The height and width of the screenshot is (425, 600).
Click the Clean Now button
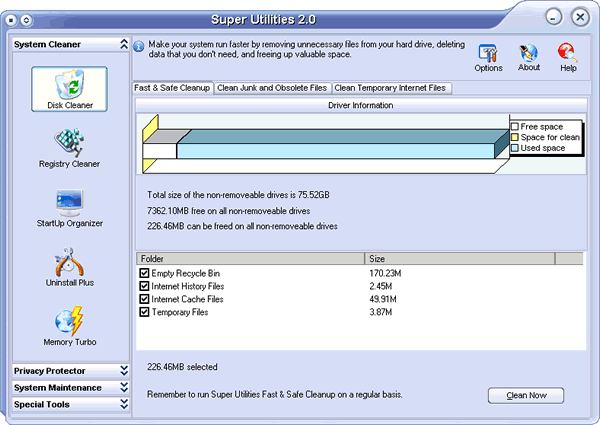point(526,395)
